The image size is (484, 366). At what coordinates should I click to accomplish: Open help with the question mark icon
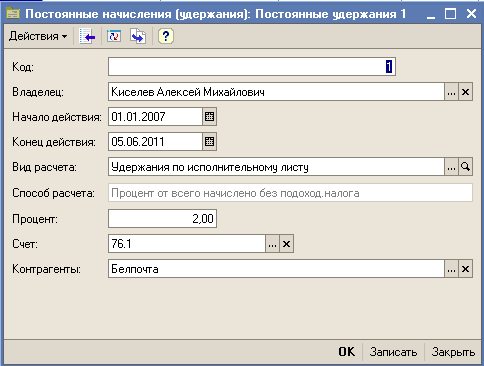(x=166, y=36)
